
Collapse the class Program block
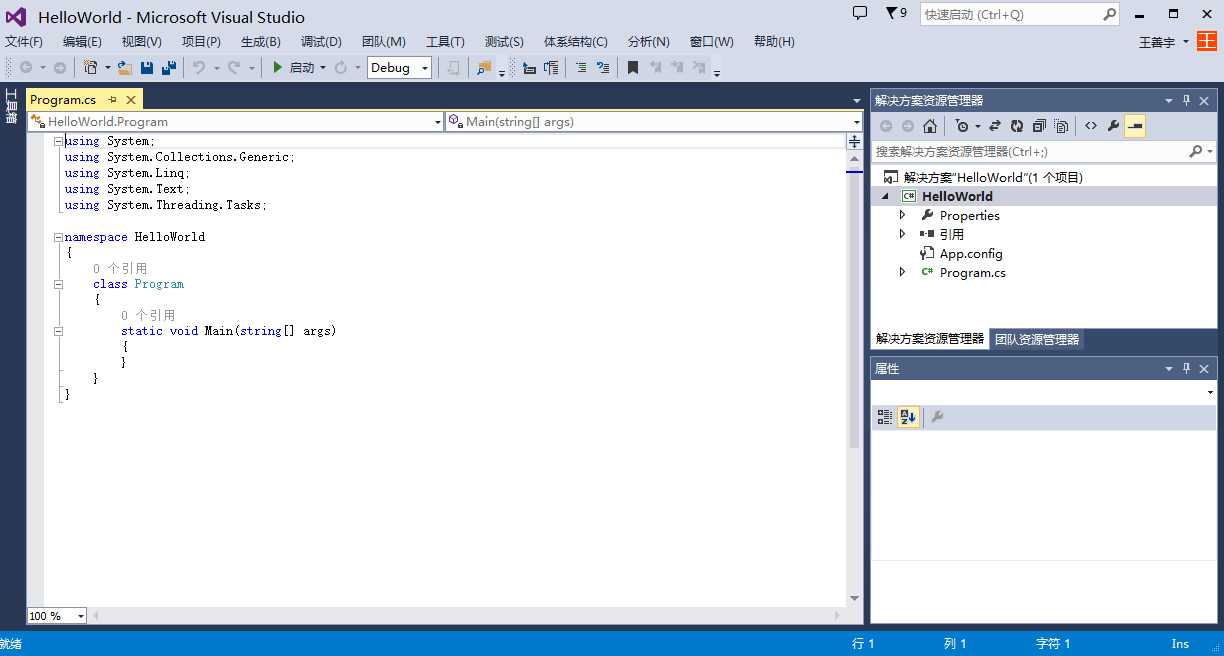tap(58, 284)
